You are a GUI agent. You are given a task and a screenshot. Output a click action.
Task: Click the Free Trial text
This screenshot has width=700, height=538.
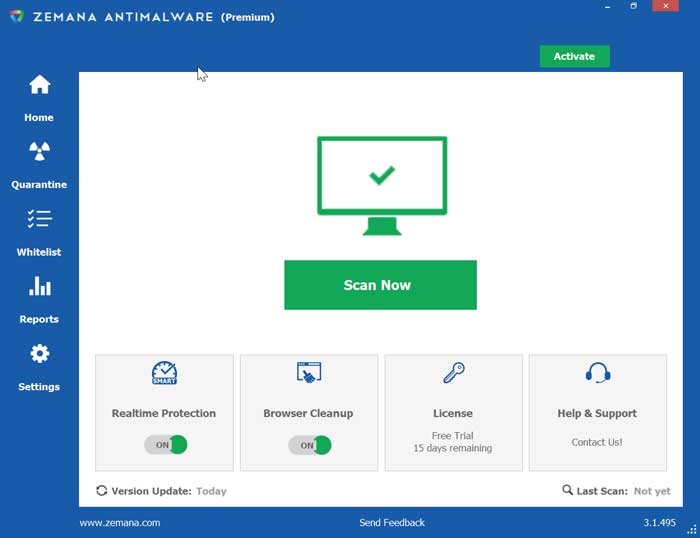(453, 435)
